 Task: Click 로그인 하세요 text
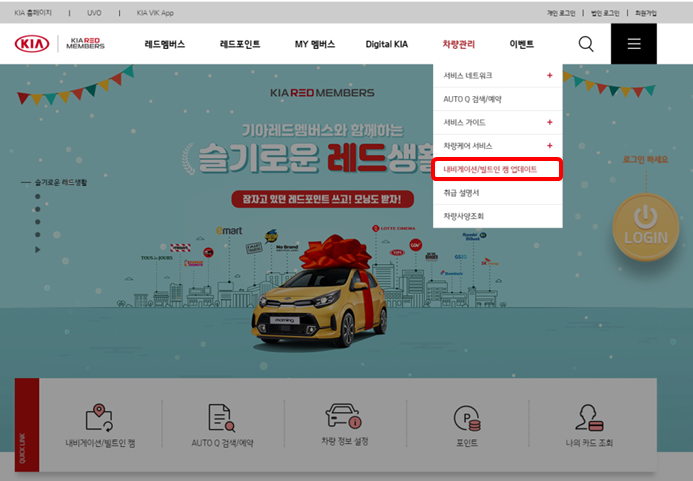tap(645, 160)
